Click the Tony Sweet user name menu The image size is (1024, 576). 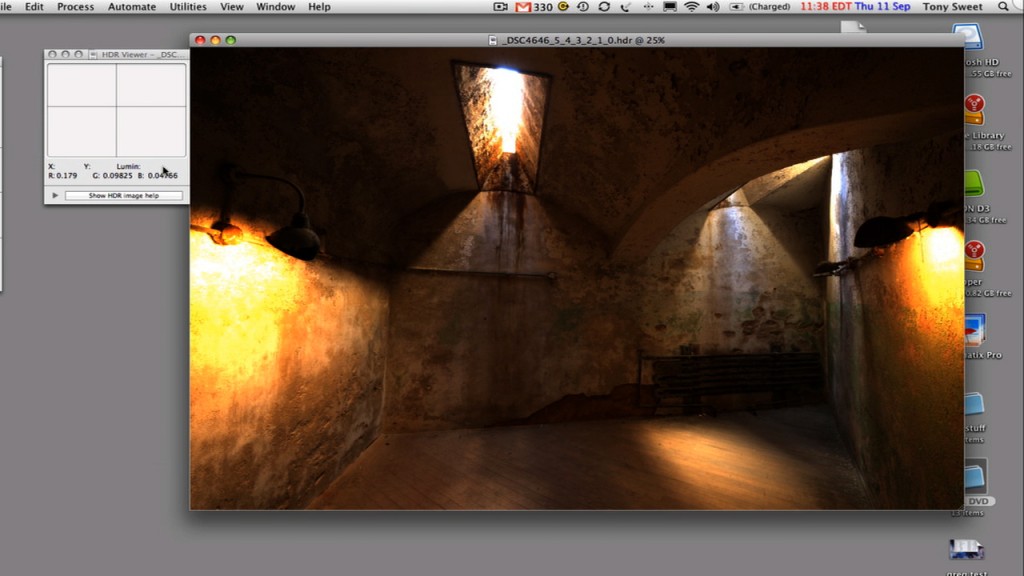coord(950,7)
